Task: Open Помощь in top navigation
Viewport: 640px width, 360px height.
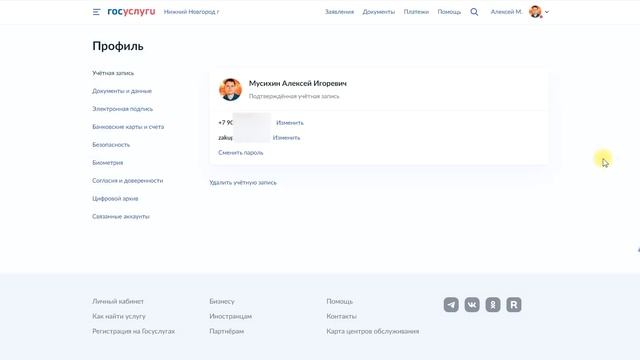Action: [x=449, y=12]
